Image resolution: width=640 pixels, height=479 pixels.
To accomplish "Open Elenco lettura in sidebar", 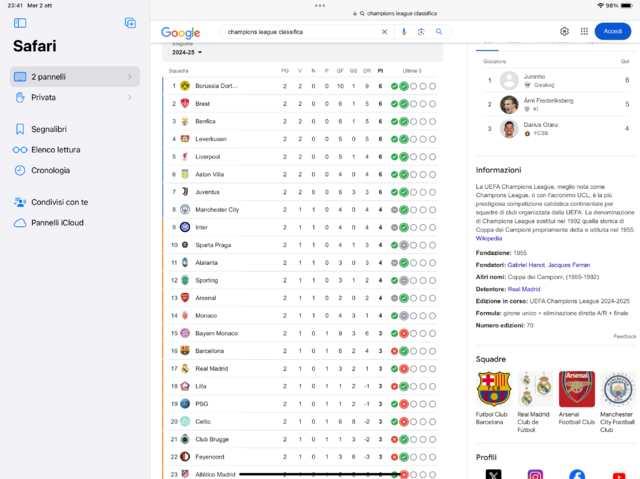I will point(46,150).
